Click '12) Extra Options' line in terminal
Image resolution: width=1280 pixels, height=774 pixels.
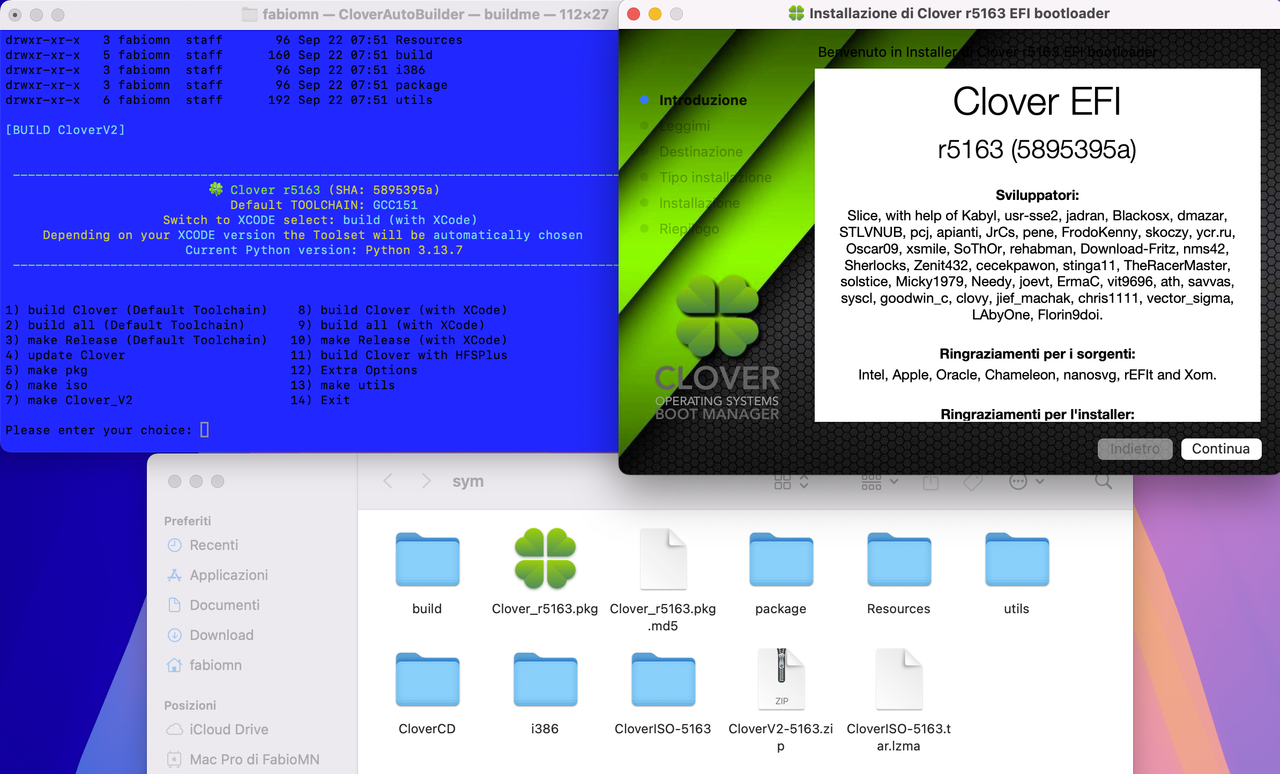pos(354,370)
